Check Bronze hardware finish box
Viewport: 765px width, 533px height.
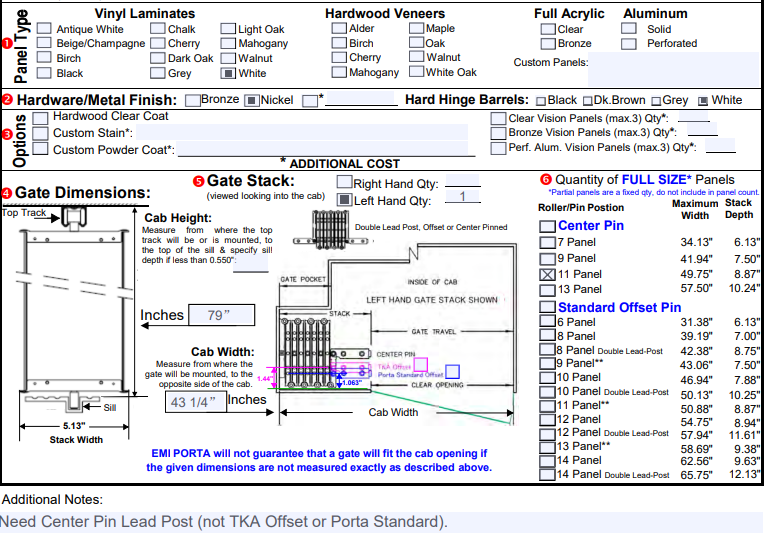pos(193,101)
